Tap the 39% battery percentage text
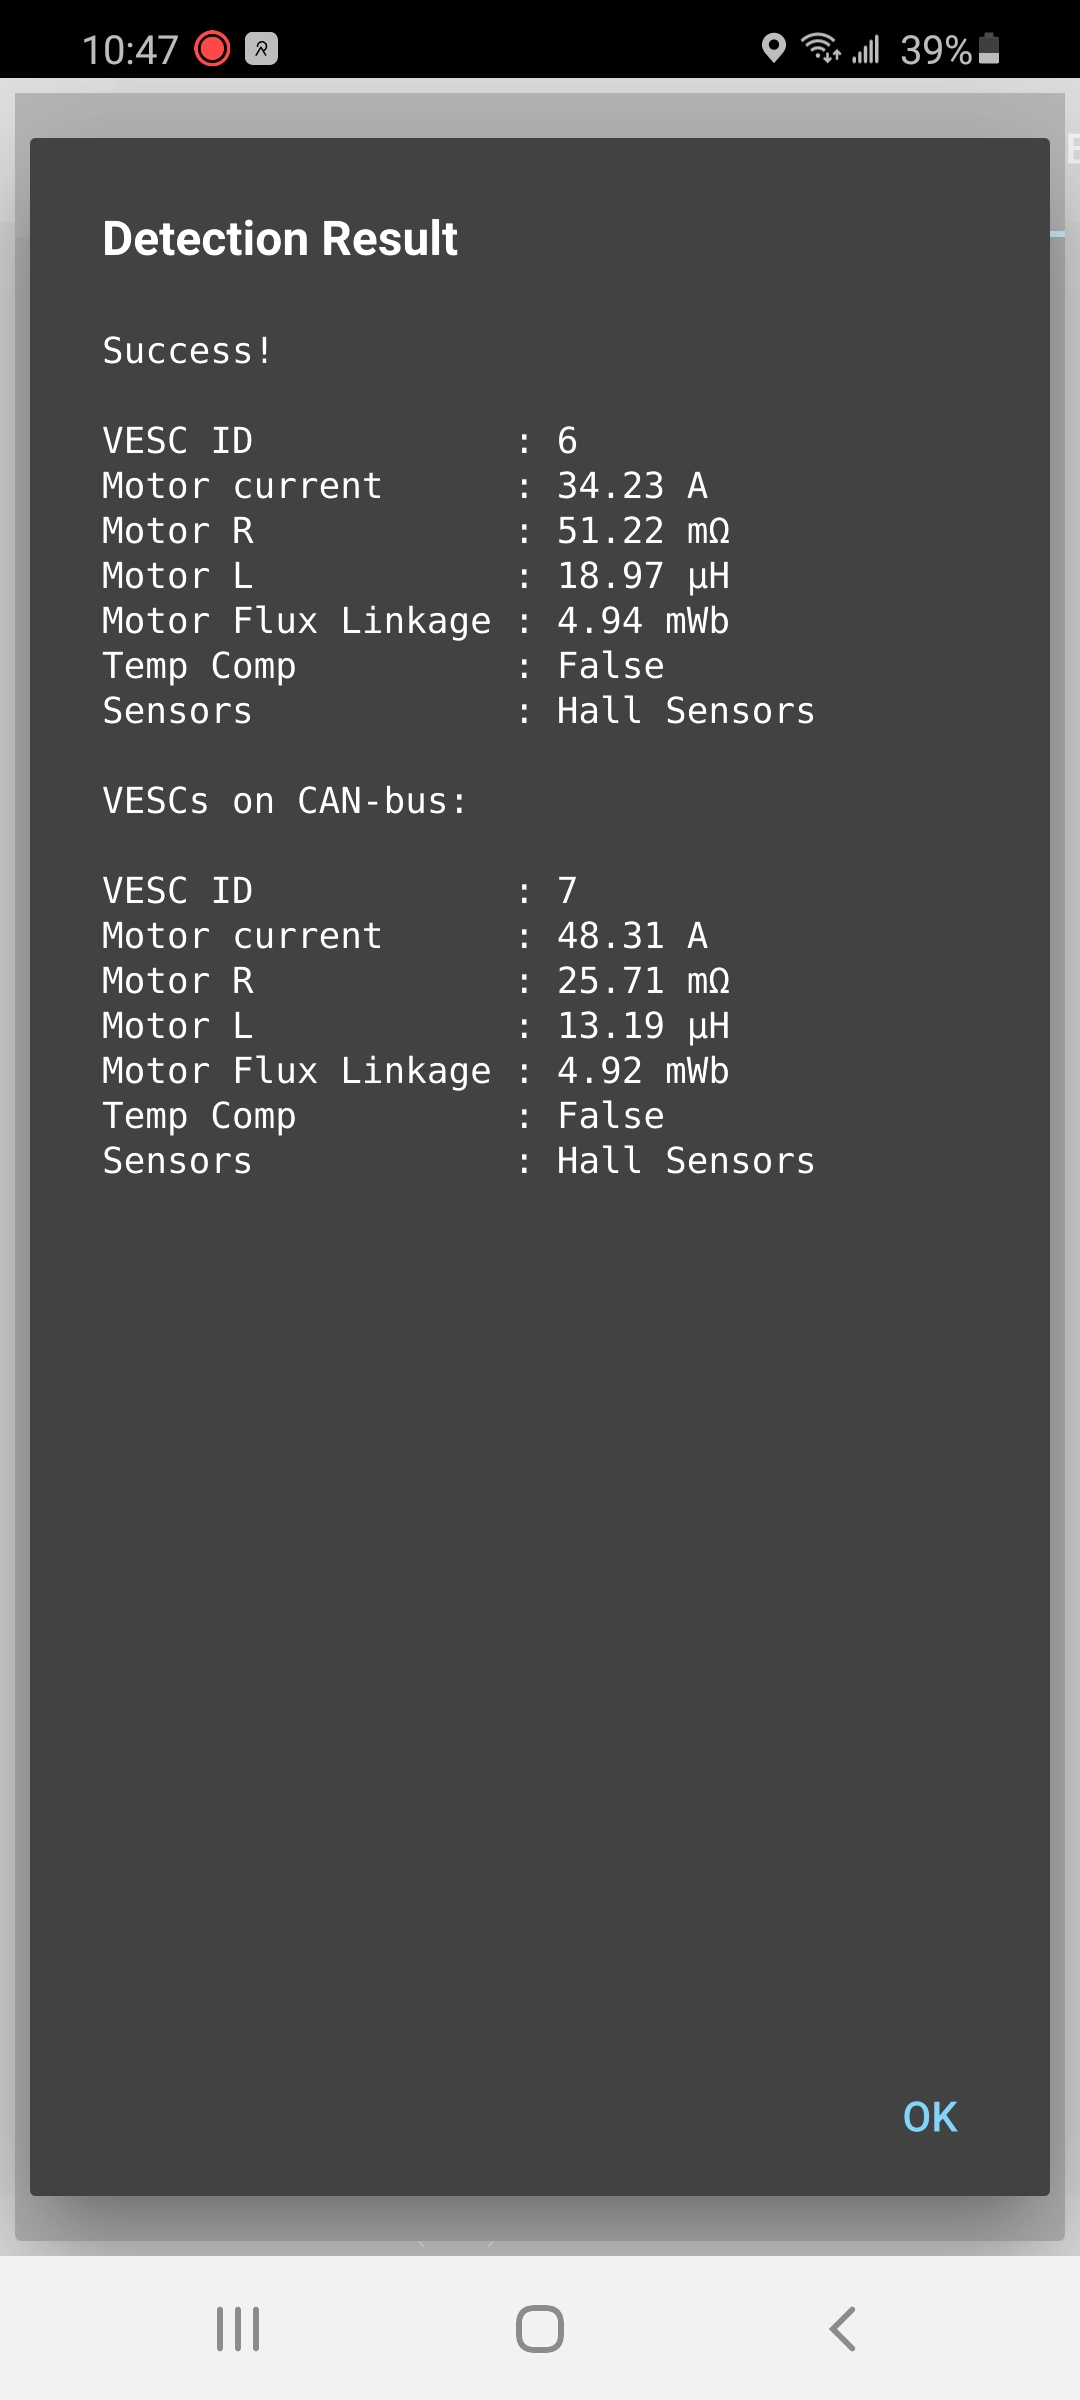 pos(935,49)
